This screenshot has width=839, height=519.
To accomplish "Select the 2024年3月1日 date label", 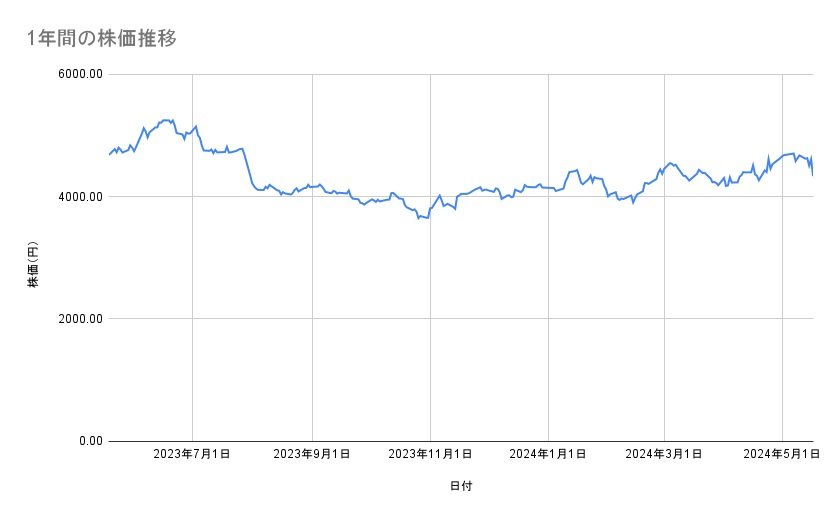I will pos(663,455).
